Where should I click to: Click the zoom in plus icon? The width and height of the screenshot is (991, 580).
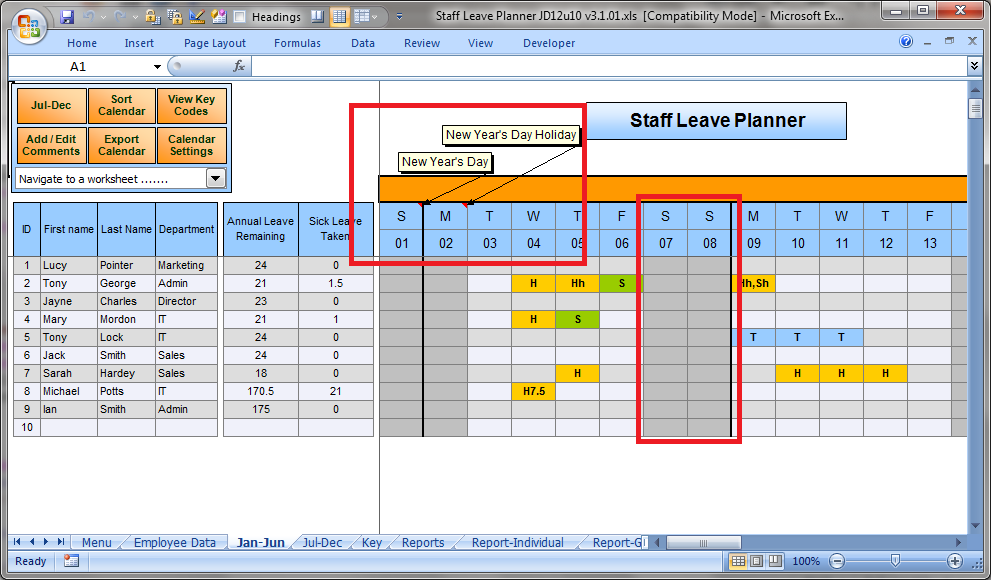pos(955,561)
